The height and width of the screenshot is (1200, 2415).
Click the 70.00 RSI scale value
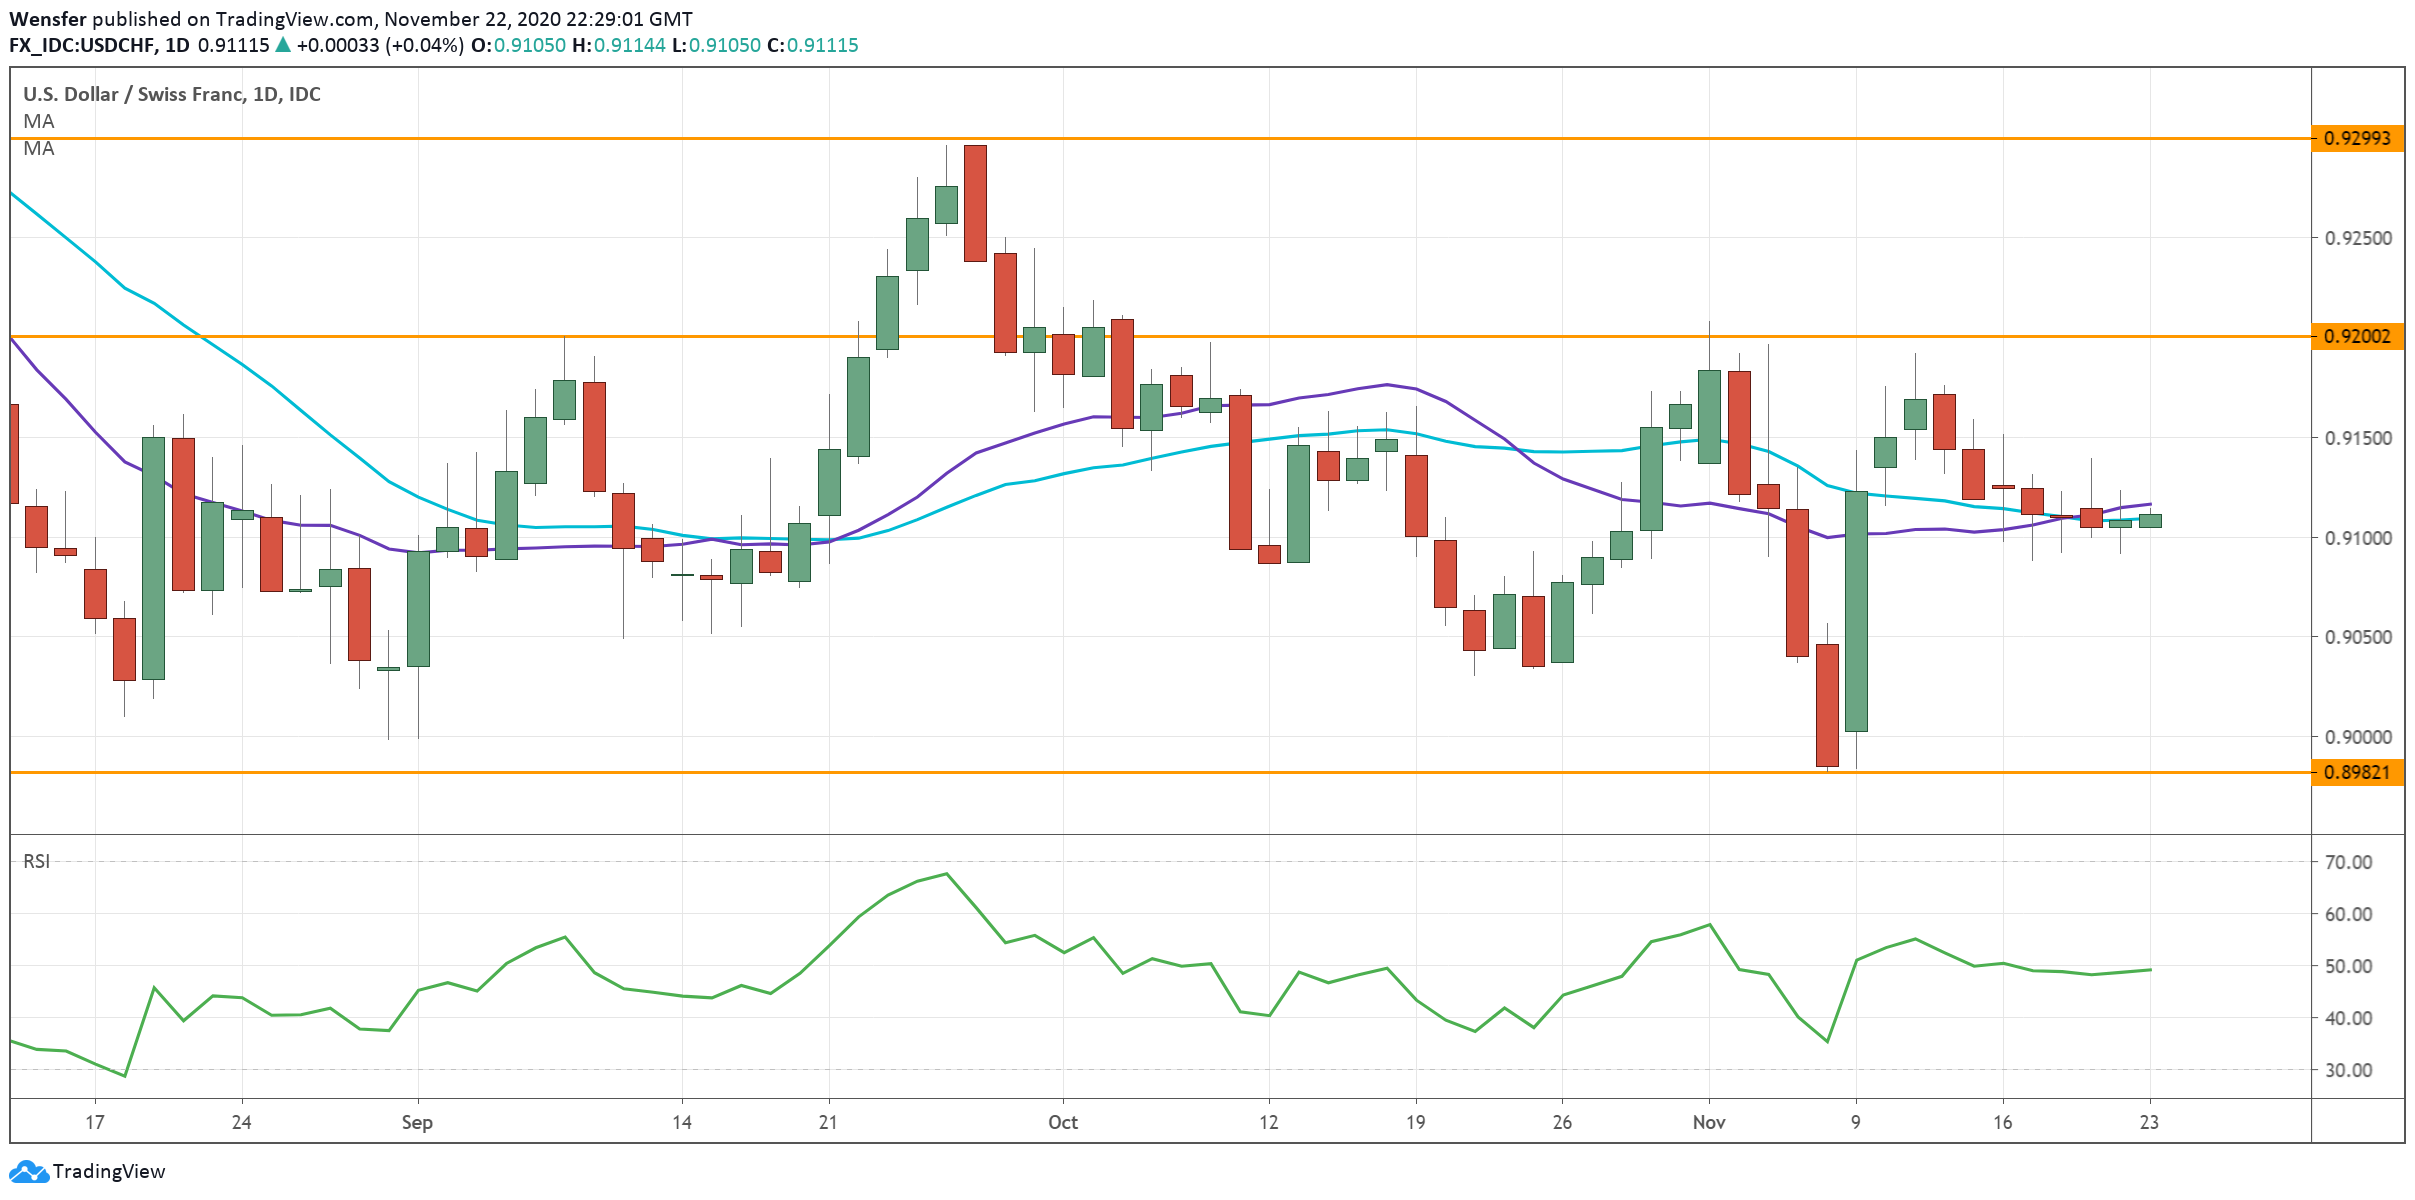click(x=2348, y=862)
